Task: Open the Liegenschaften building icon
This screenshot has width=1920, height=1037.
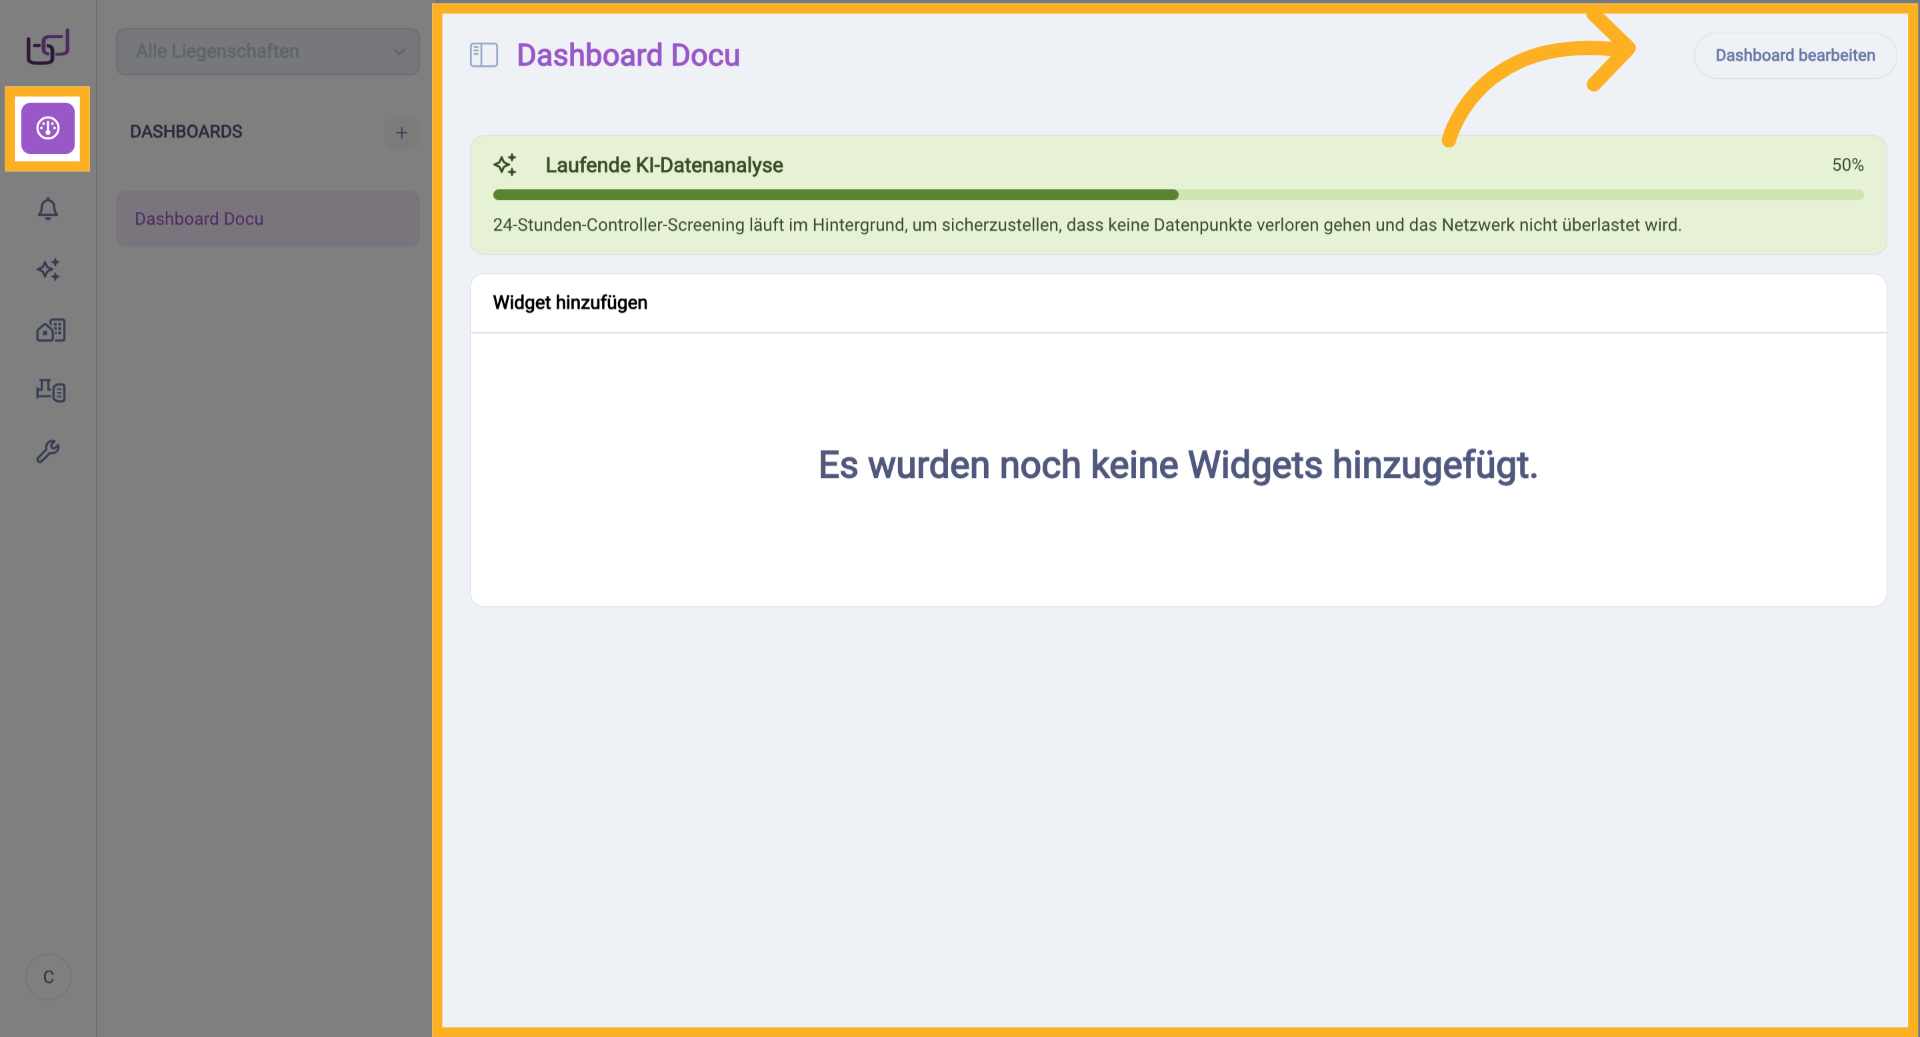Action: 49,330
